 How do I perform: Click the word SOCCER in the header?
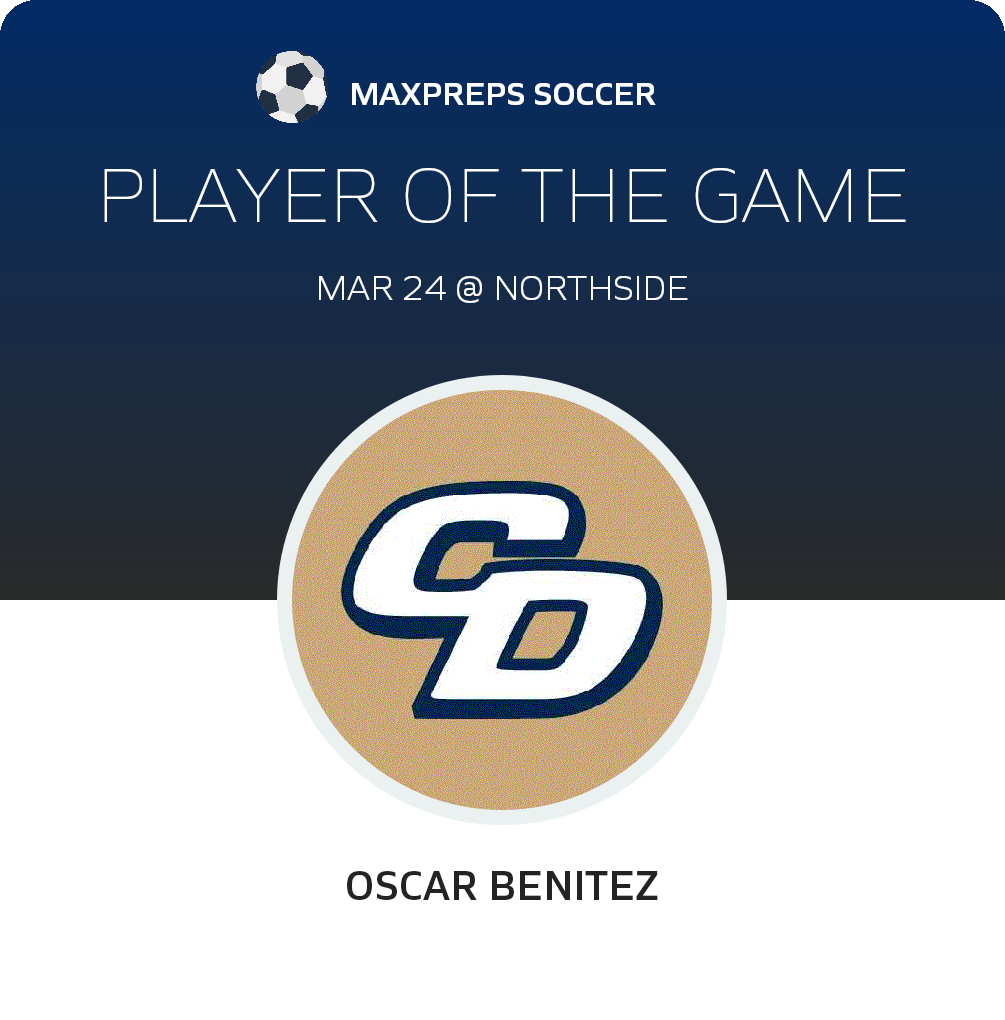point(595,94)
